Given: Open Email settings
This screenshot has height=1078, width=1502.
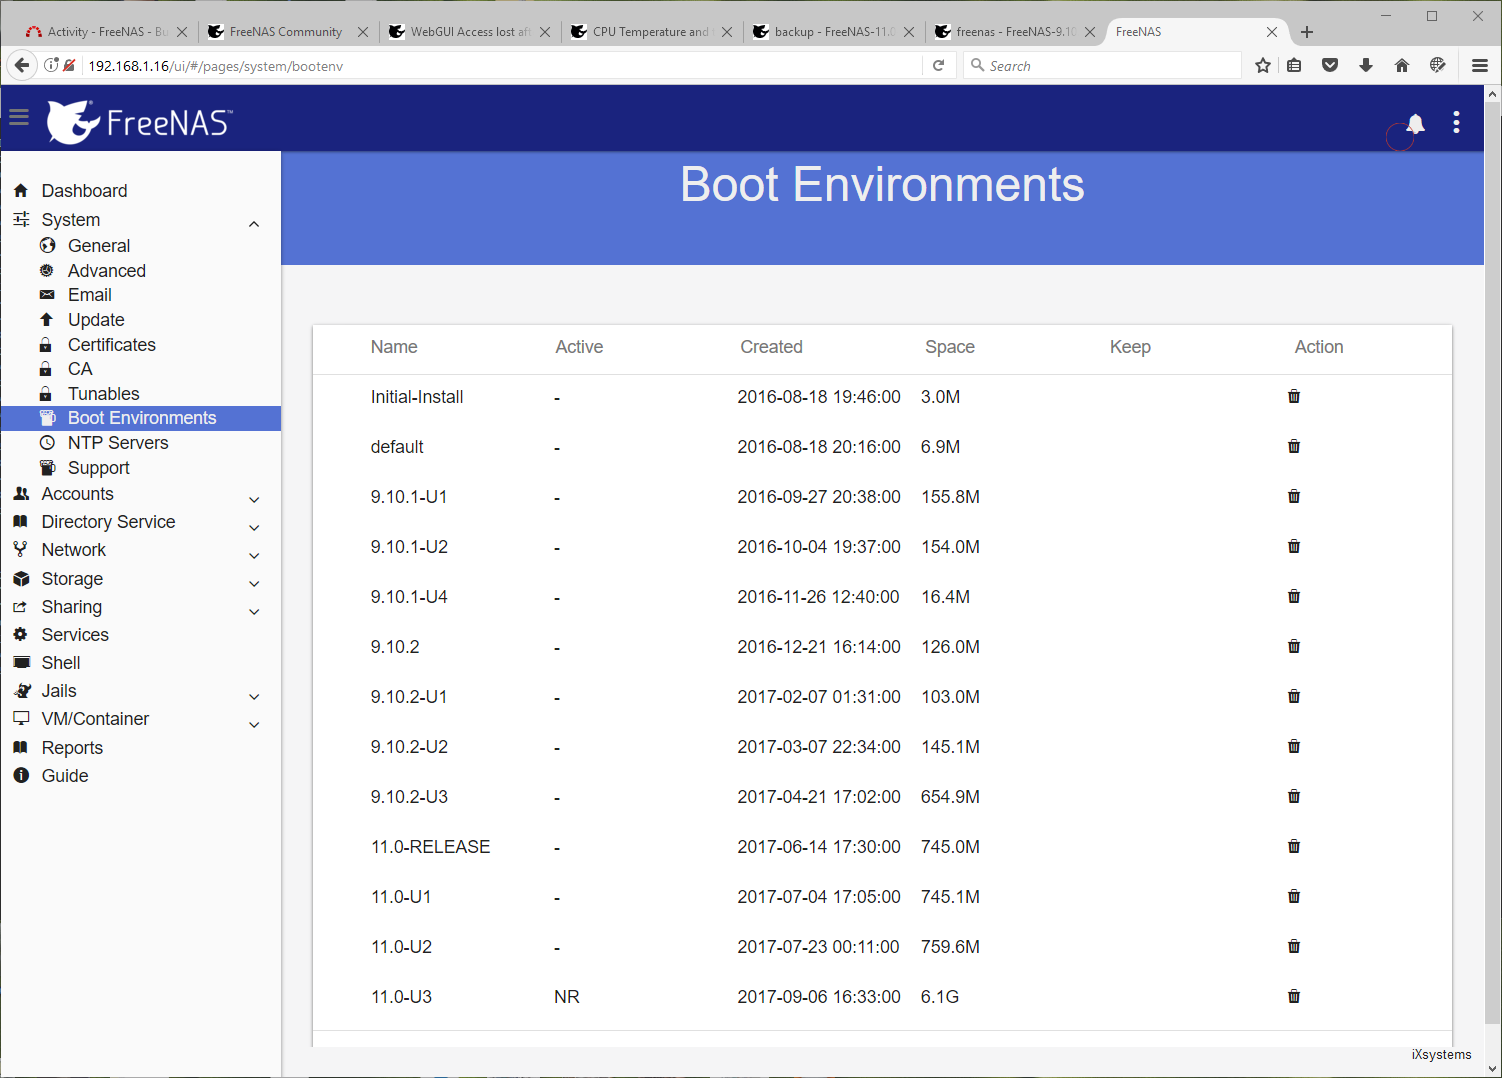Looking at the screenshot, I should point(90,295).
